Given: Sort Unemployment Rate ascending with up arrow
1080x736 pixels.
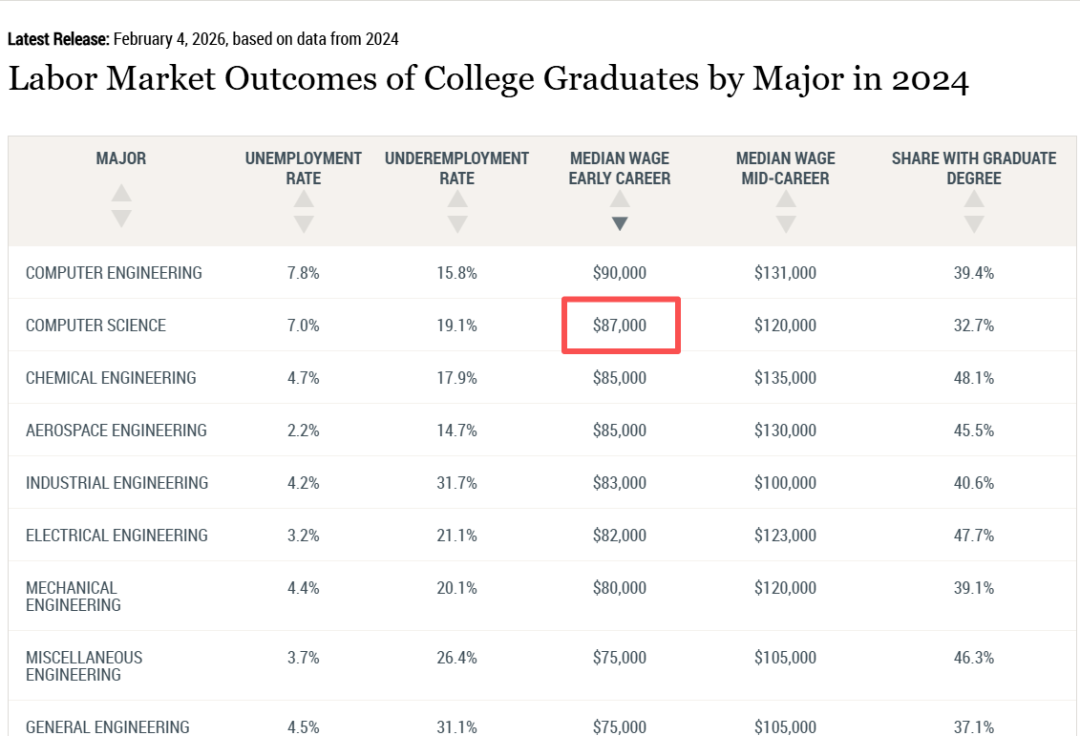Looking at the screenshot, I should pyautogui.click(x=304, y=200).
